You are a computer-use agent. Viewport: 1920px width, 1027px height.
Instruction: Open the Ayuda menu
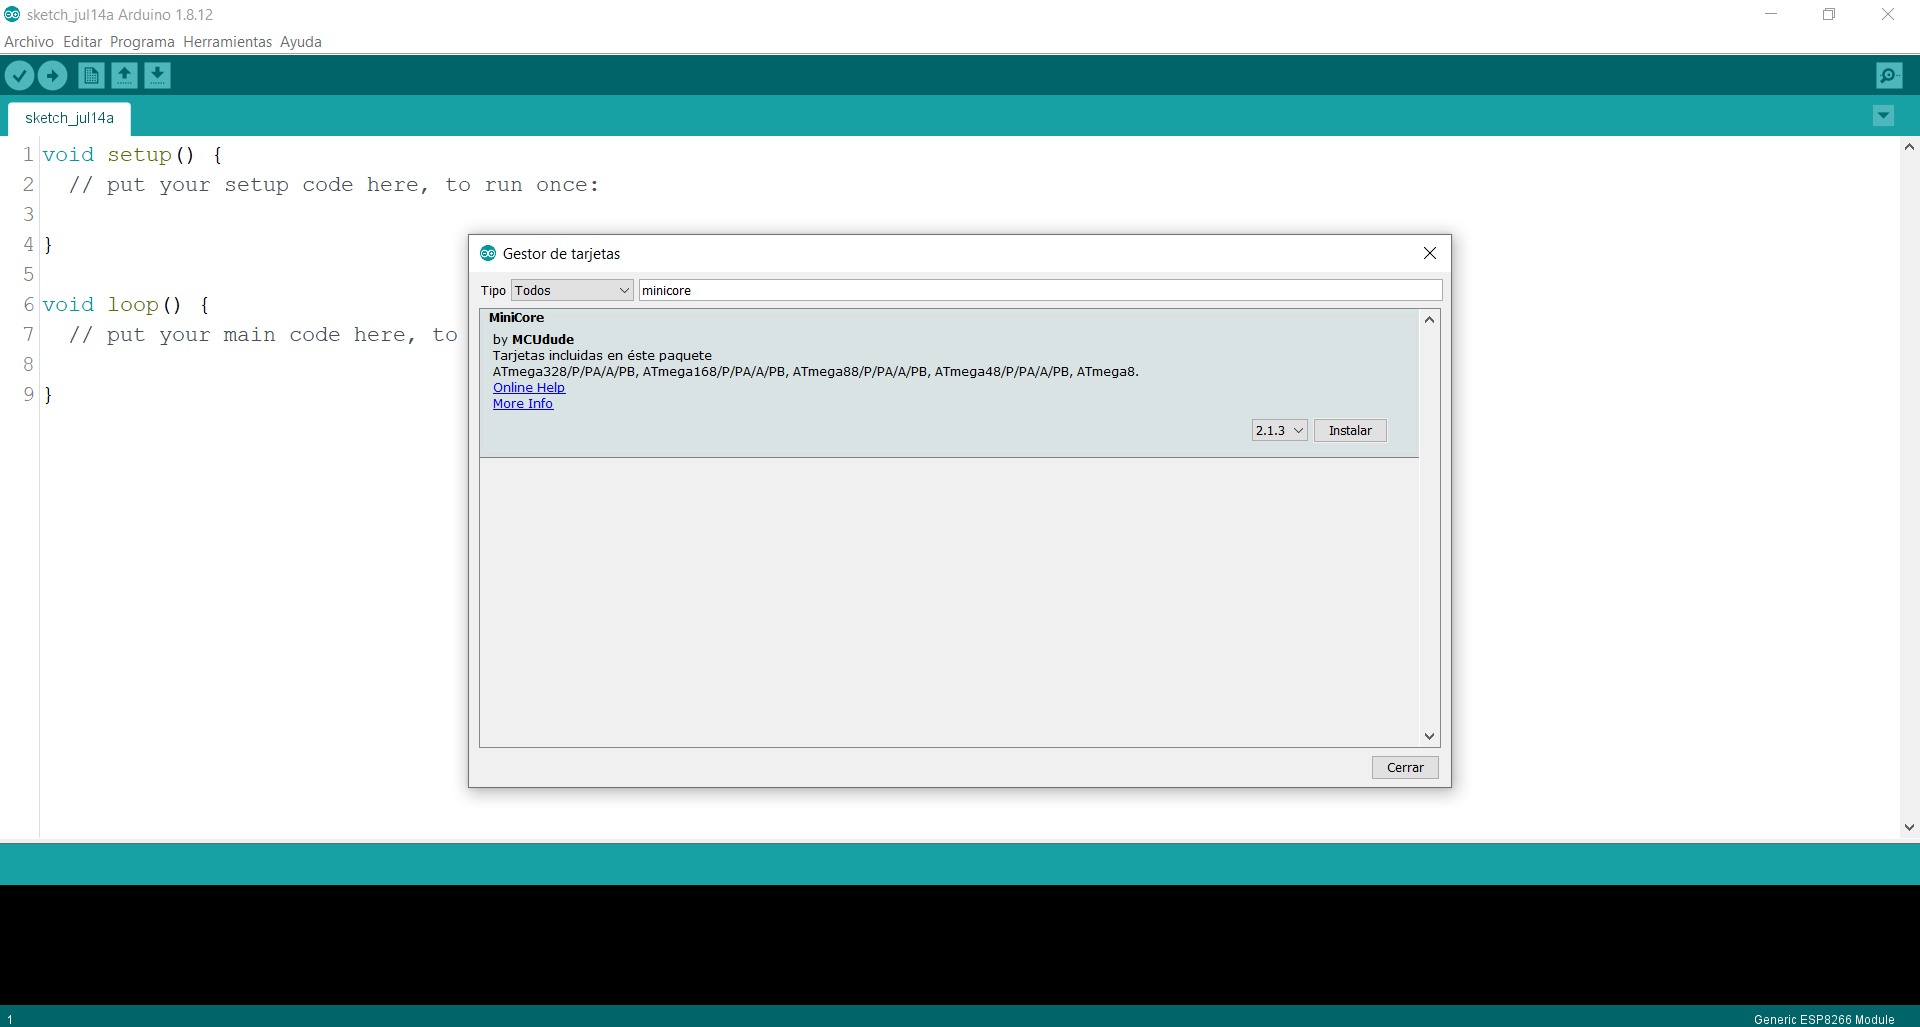301,42
